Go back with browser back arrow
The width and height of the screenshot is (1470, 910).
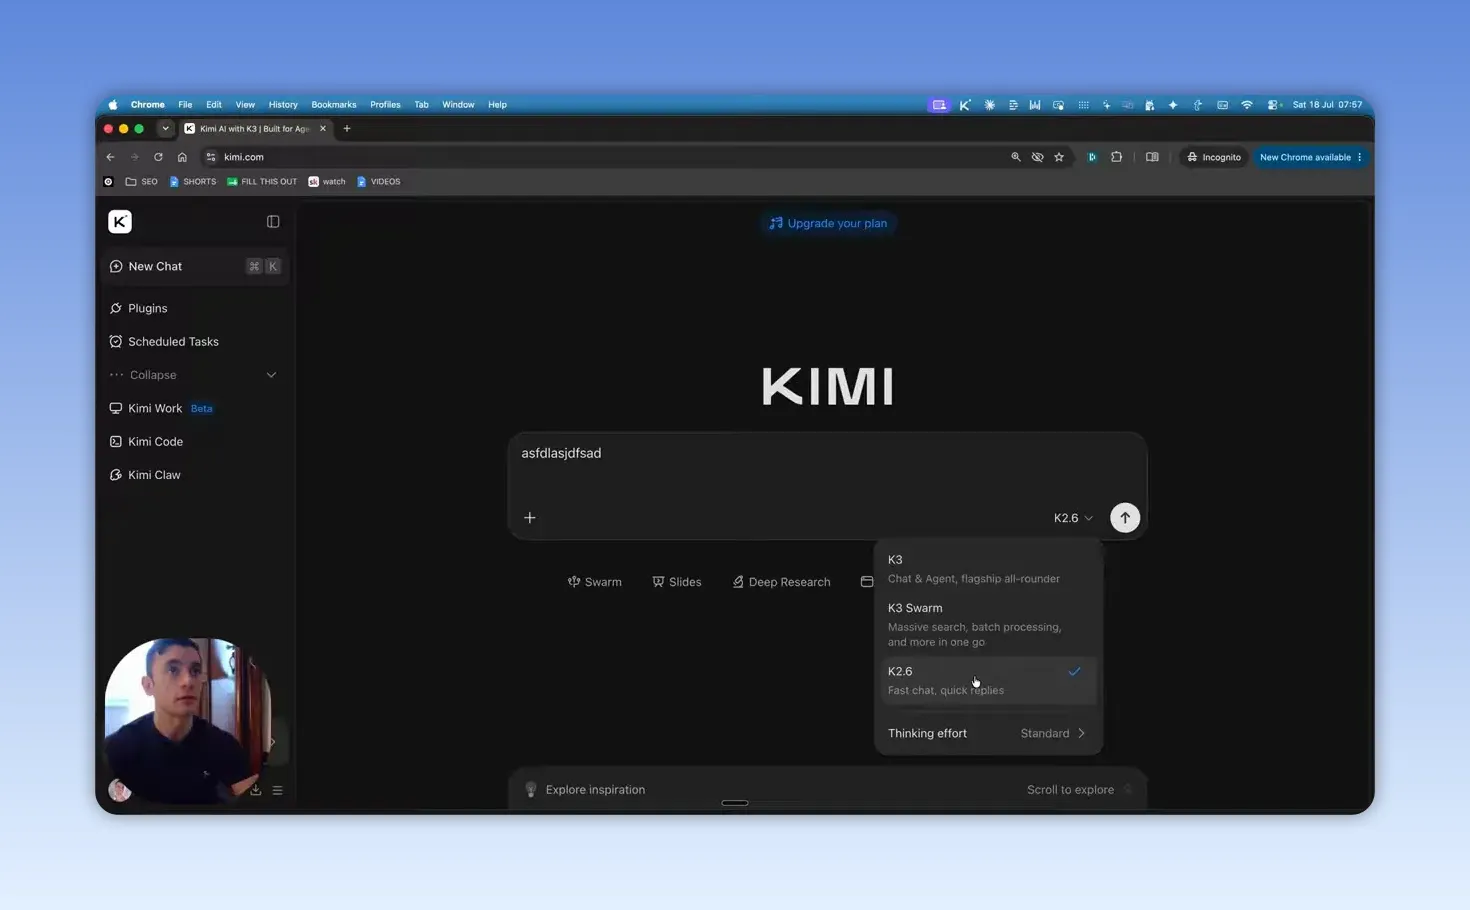pyautogui.click(x=111, y=157)
